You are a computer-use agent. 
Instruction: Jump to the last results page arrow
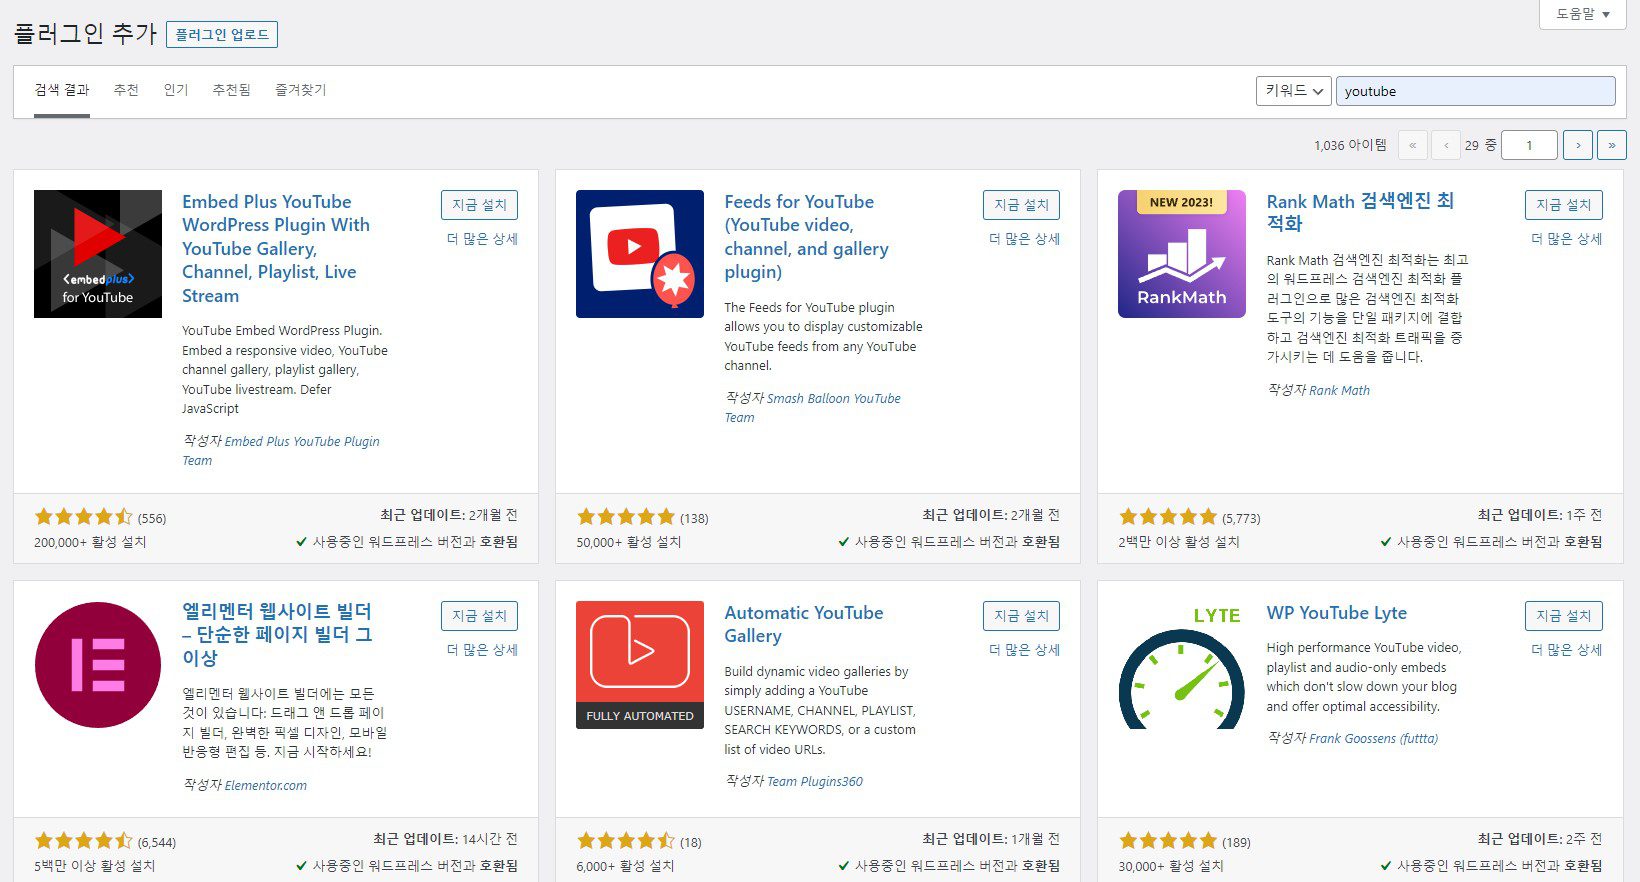(x=1611, y=145)
